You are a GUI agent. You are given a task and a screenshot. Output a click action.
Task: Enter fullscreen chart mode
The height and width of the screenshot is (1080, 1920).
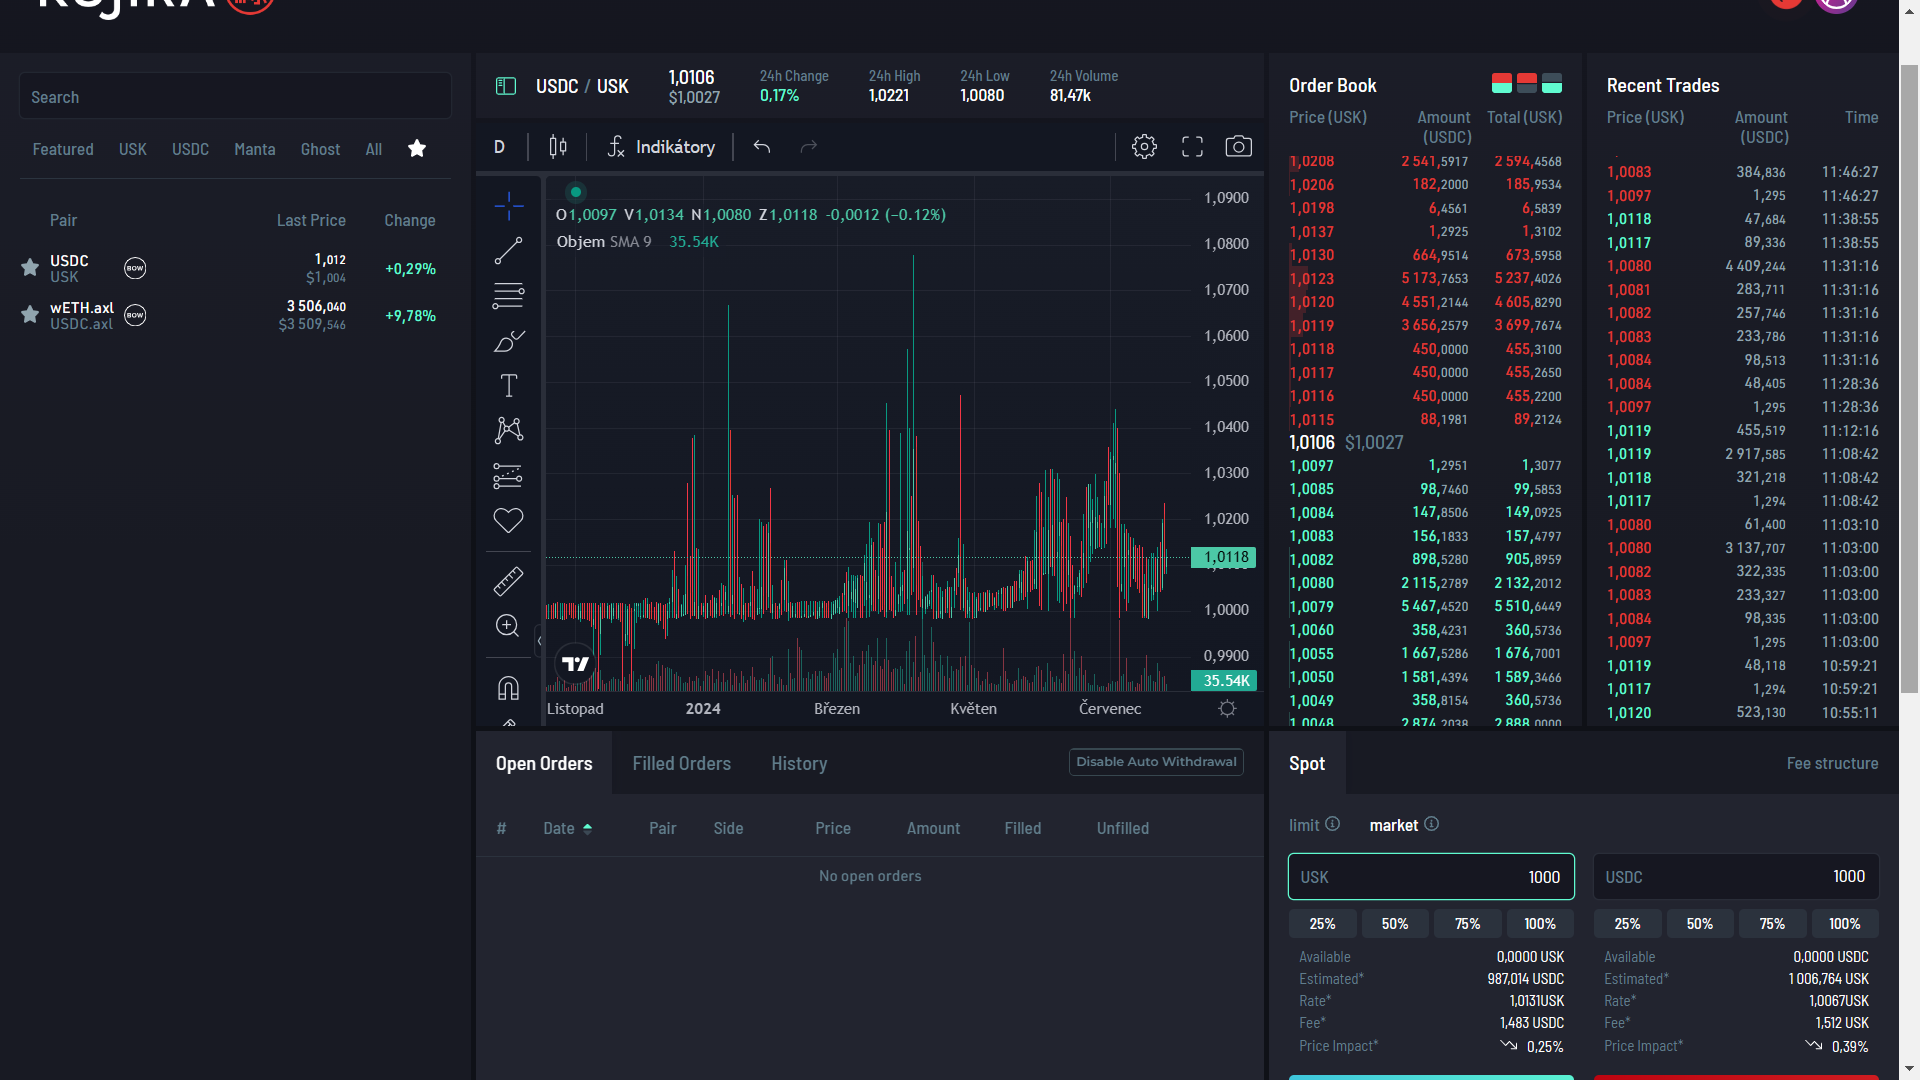tap(1192, 147)
